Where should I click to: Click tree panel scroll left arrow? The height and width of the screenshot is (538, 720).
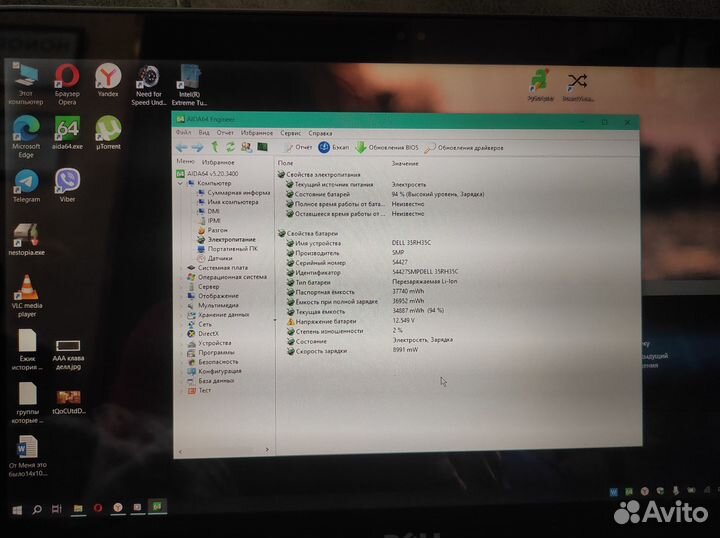[180, 452]
